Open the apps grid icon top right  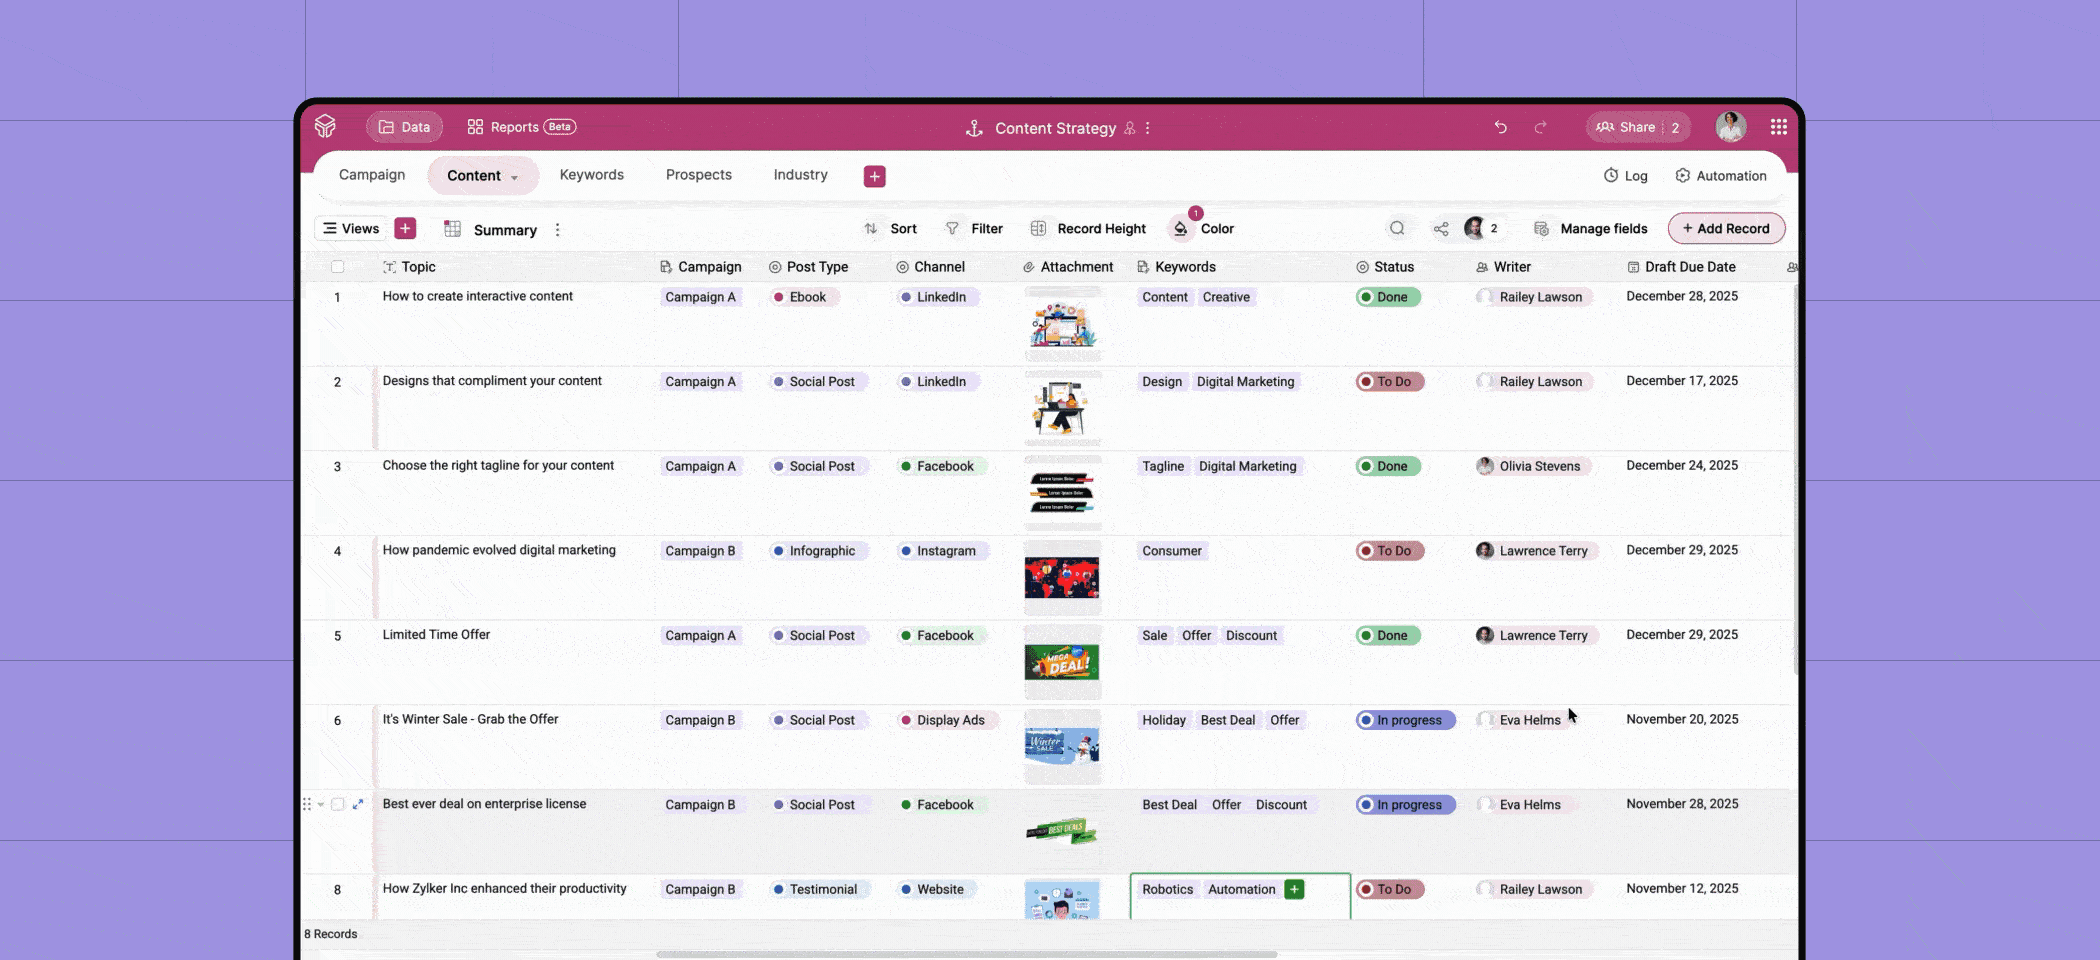point(1778,126)
